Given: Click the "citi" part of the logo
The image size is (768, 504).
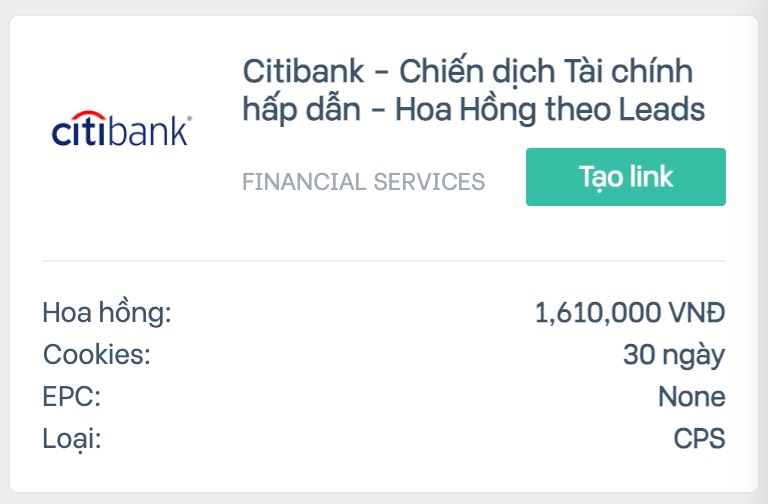Looking at the screenshot, I should tap(78, 129).
